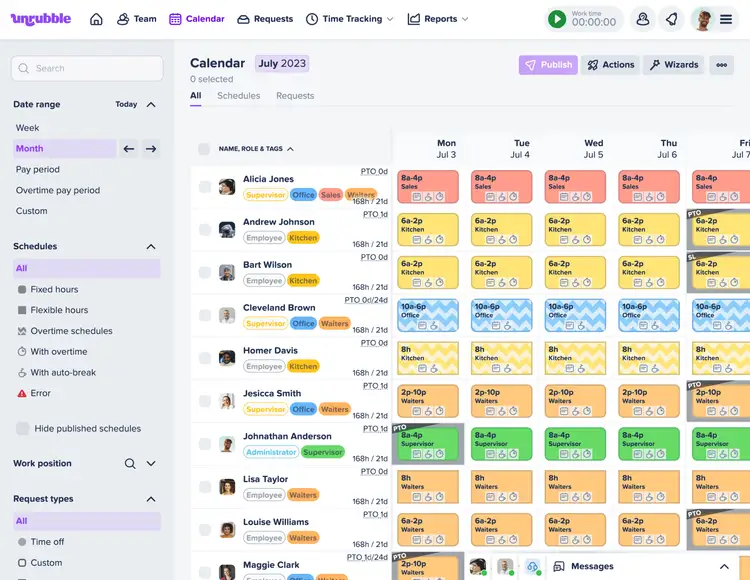Image resolution: width=750 pixels, height=580 pixels.
Task: Check the Hide published schedules checkbox
Action: 22,428
